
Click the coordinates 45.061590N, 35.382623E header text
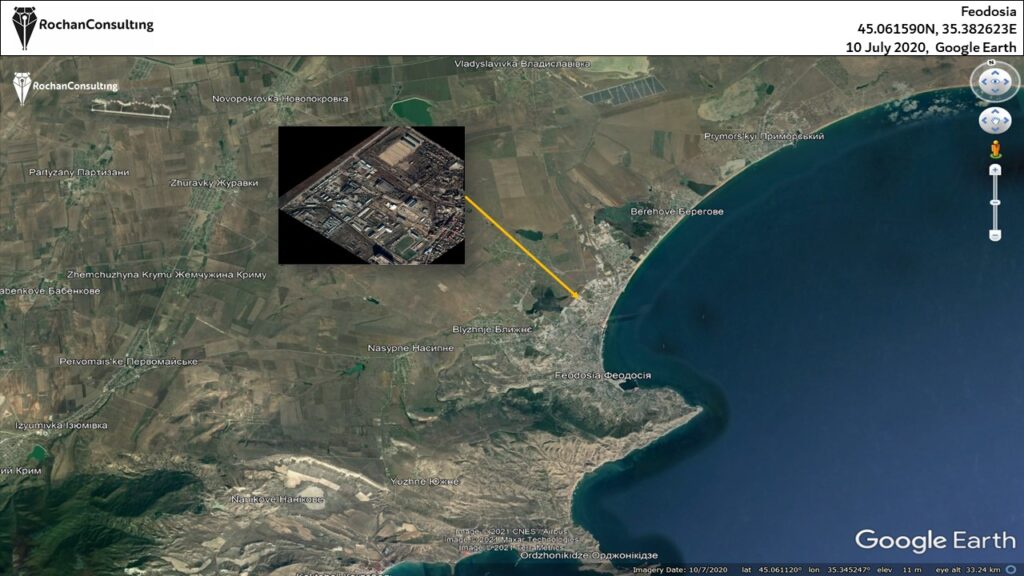coord(936,29)
